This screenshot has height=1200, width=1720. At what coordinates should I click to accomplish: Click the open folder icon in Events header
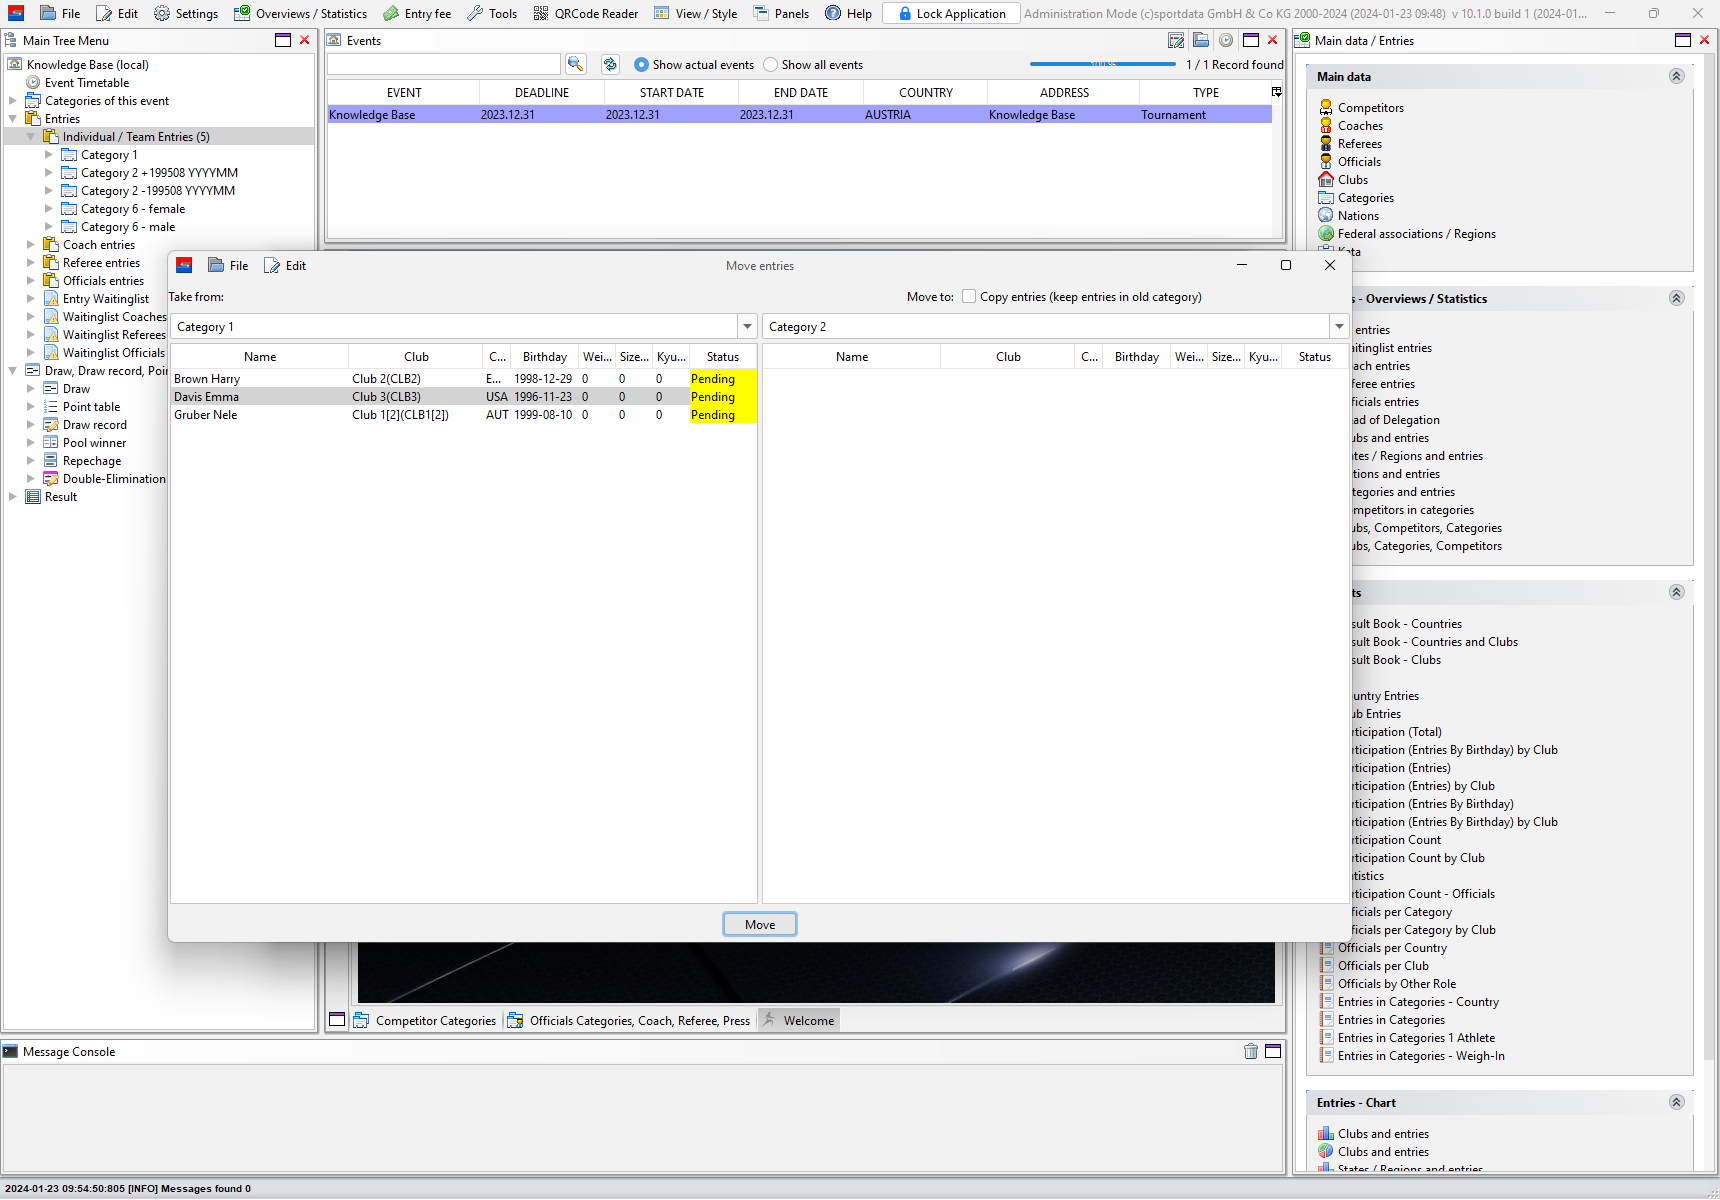(x=1201, y=40)
